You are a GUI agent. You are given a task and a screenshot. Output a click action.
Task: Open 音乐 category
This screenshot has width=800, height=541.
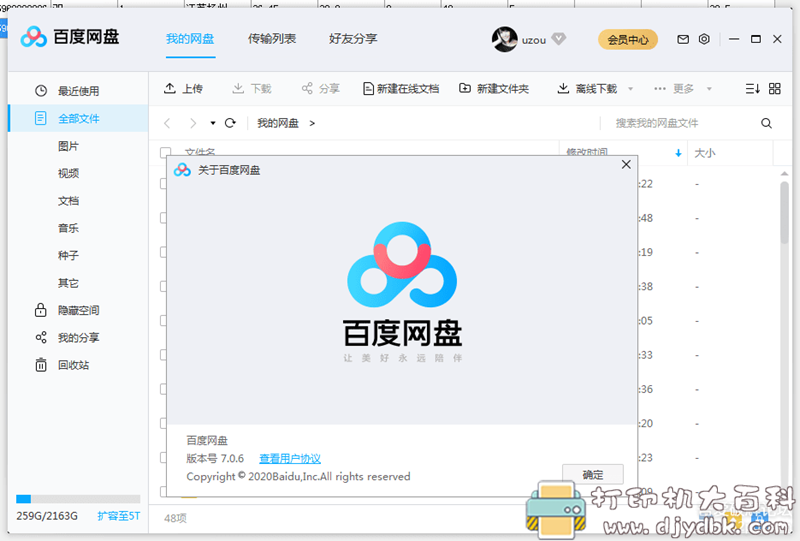coord(68,228)
